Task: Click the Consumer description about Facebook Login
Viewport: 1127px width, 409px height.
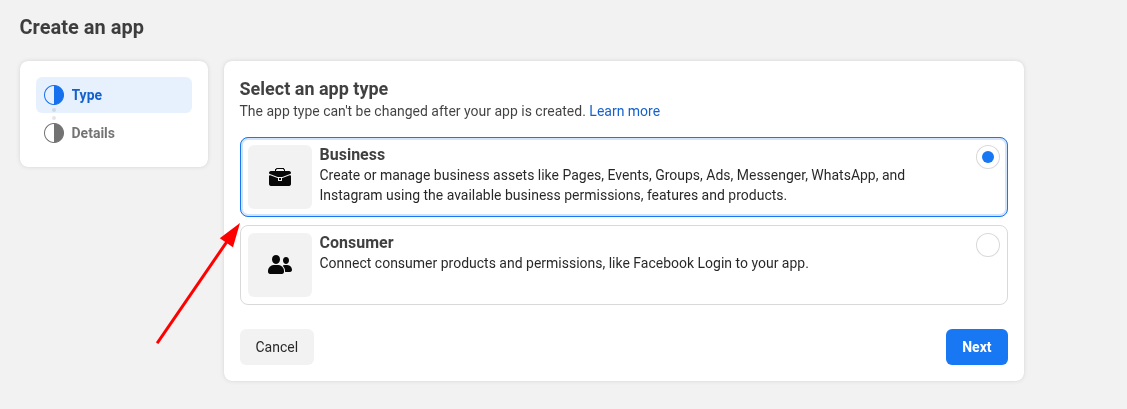Action: coord(563,263)
